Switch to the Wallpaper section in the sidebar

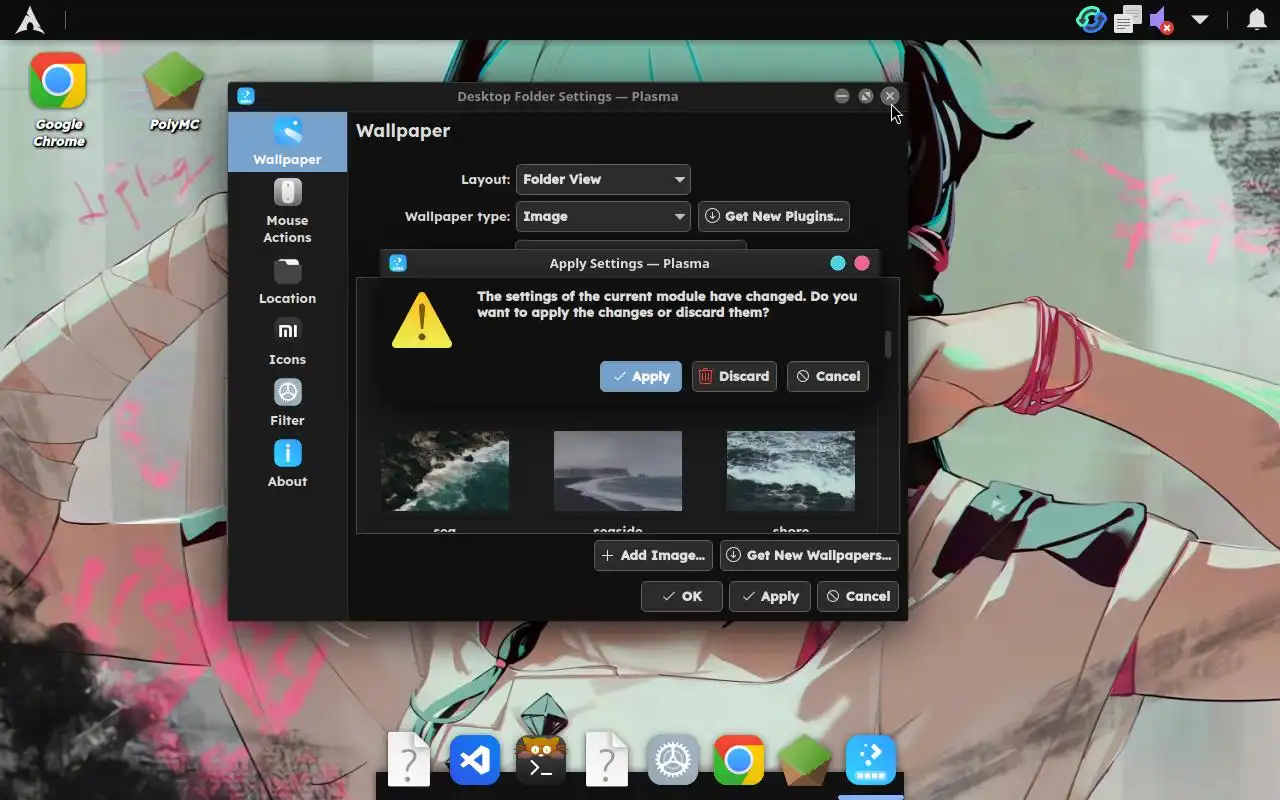287,141
